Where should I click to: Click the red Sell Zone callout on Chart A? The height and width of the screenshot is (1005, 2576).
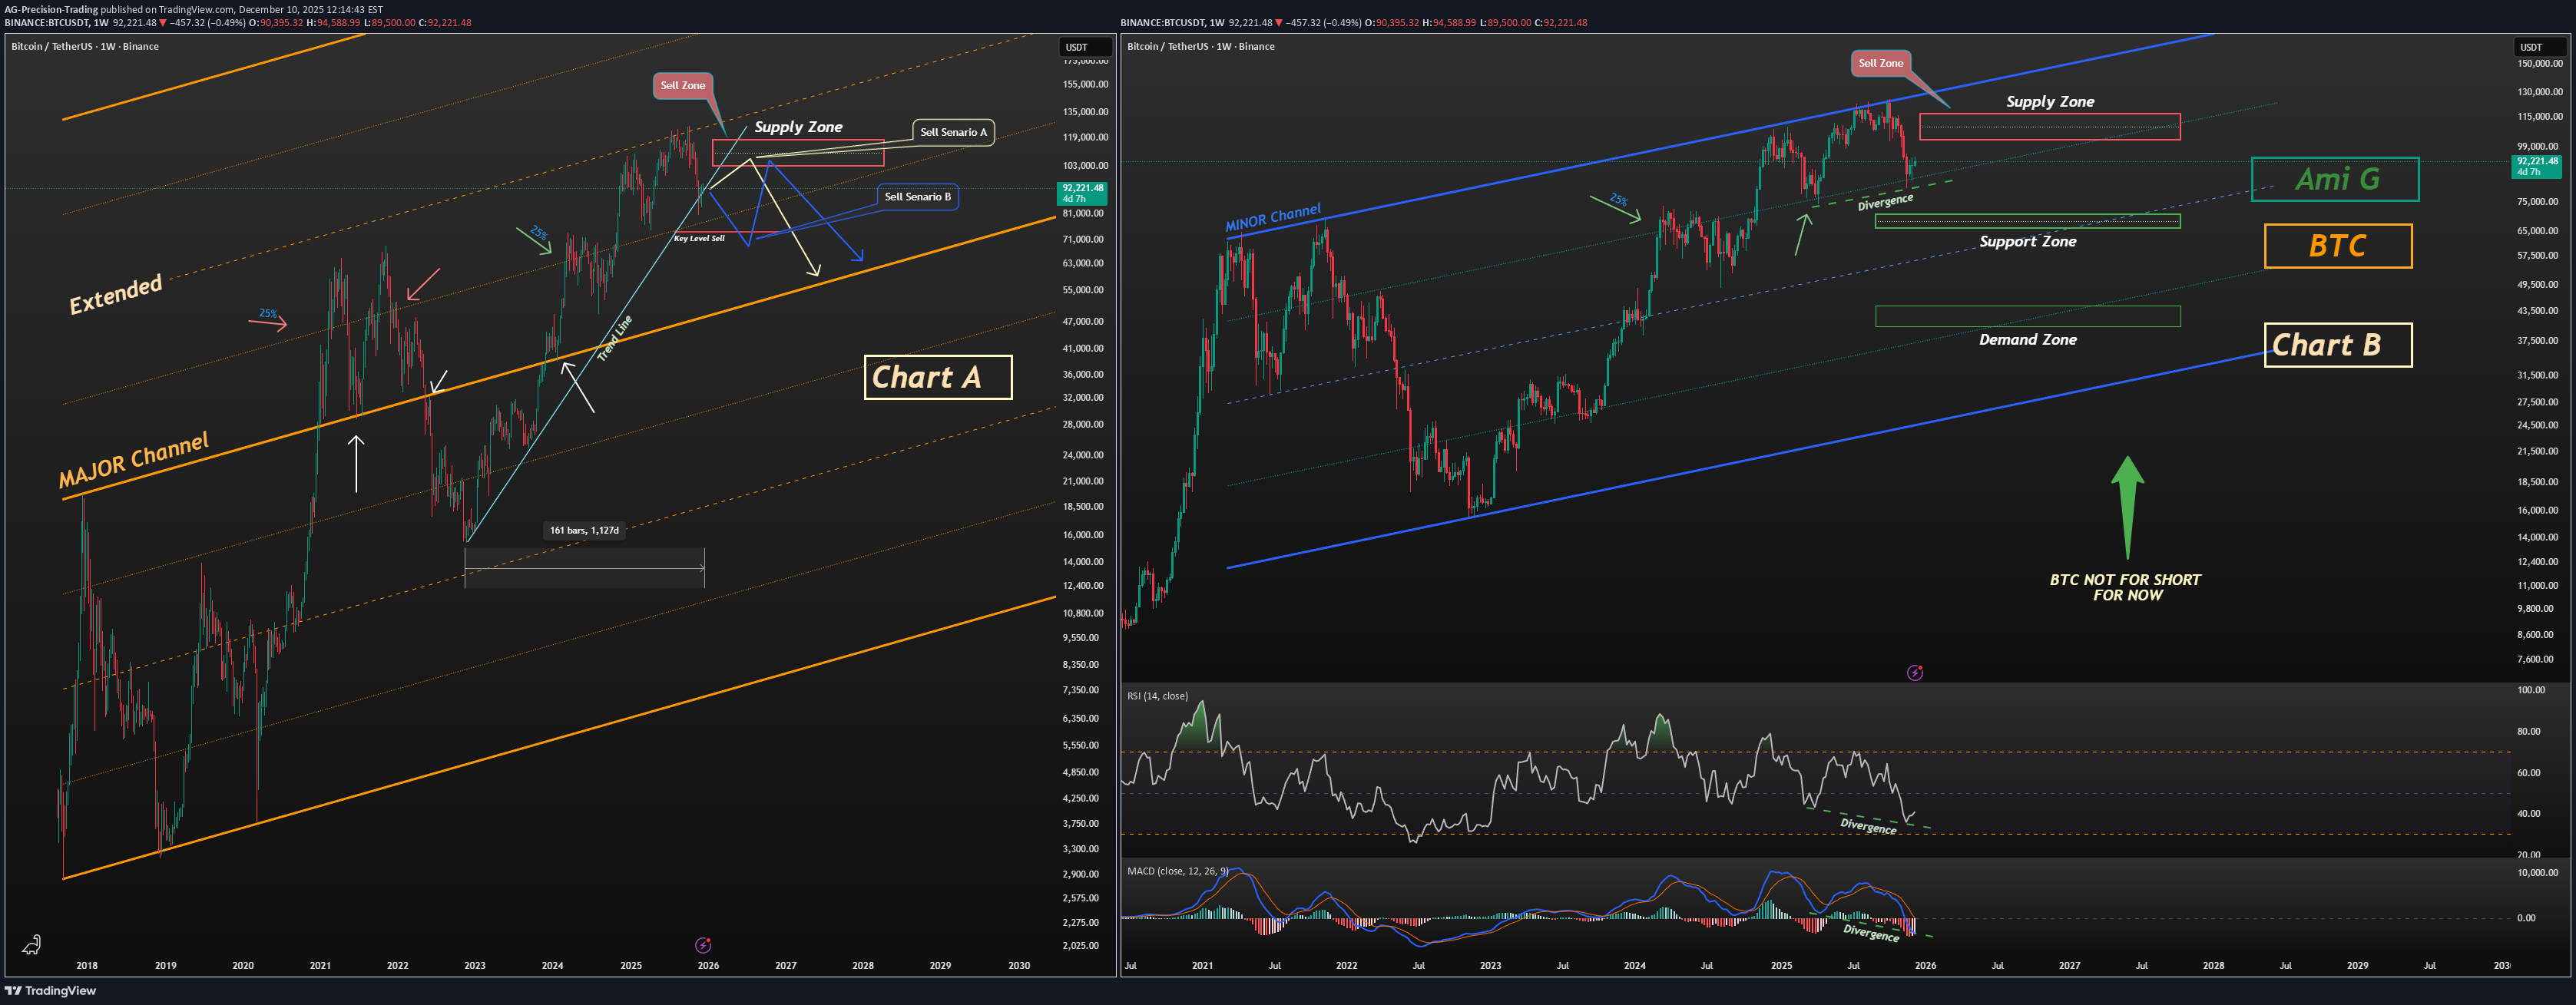pos(682,86)
